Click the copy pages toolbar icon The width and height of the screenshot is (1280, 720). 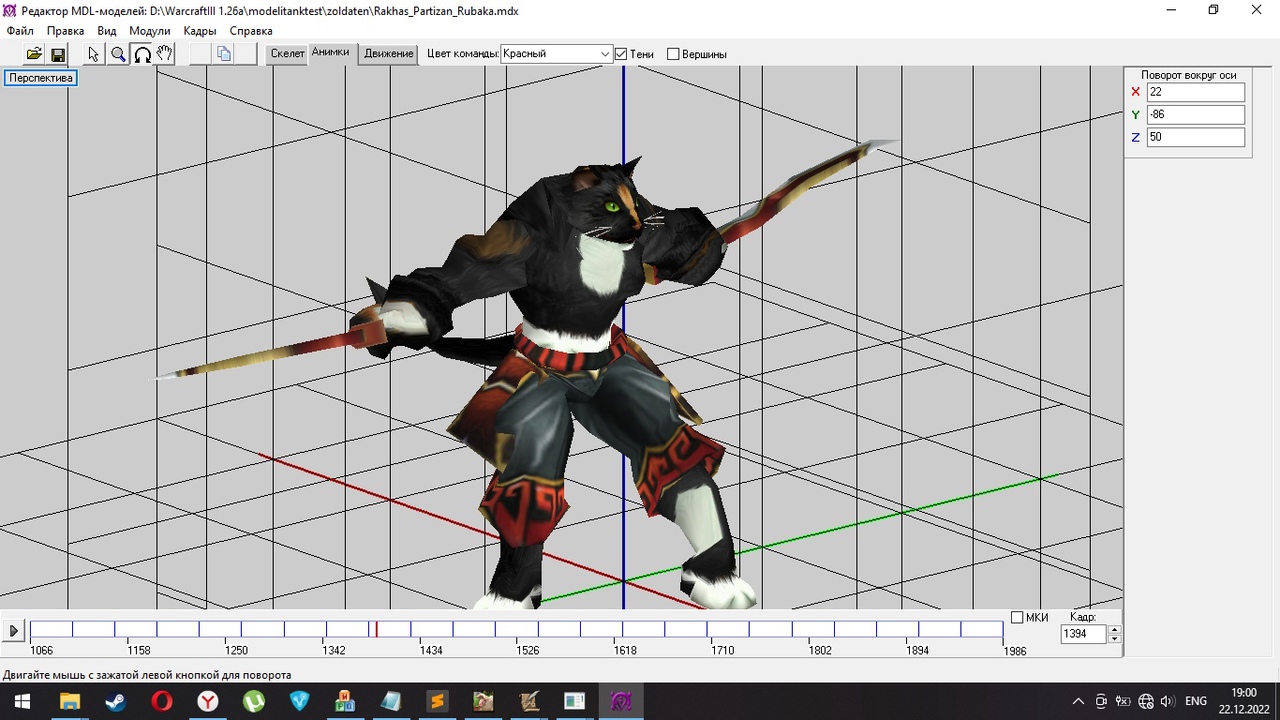[x=224, y=54]
